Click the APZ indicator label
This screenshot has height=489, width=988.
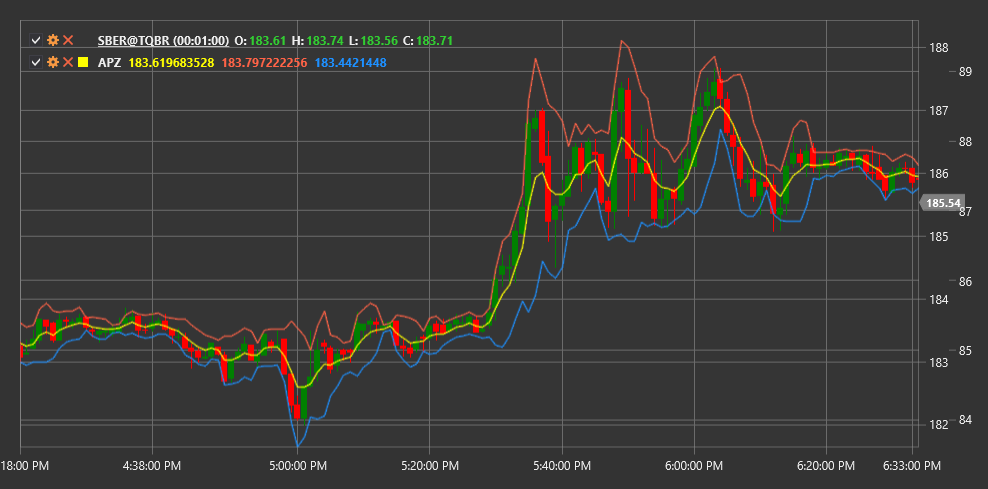[x=108, y=62]
